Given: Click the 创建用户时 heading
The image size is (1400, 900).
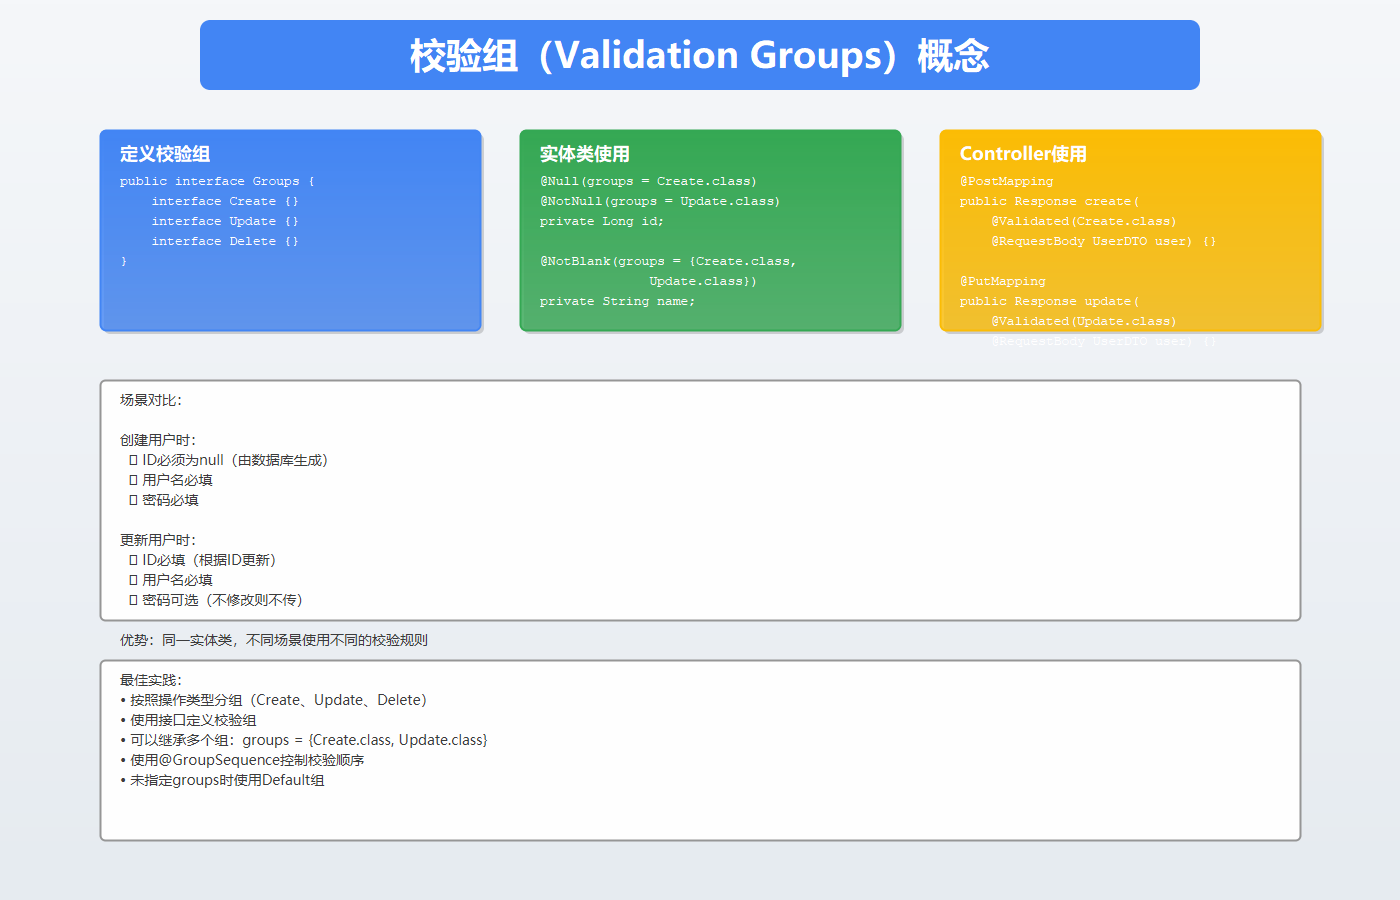Looking at the screenshot, I should click(x=158, y=440).
